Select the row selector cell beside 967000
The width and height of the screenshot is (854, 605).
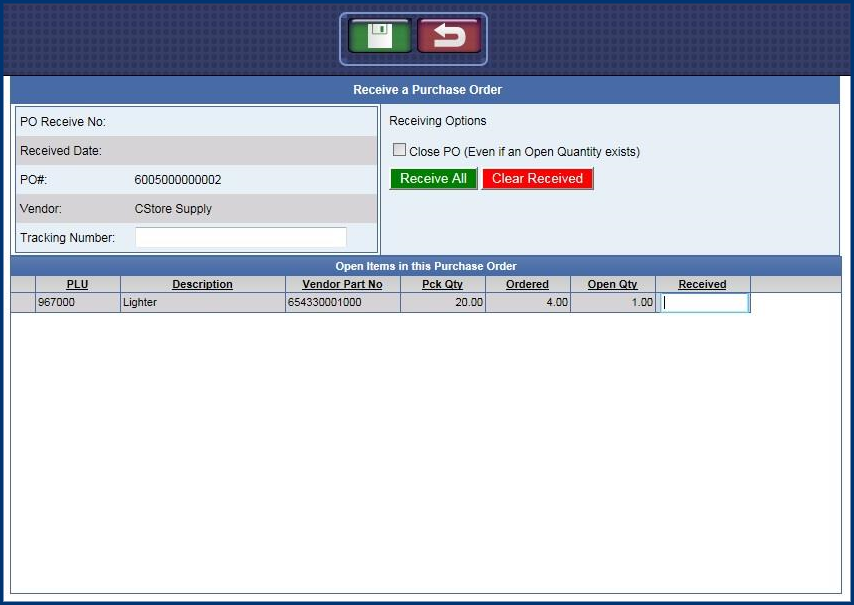click(x=23, y=302)
